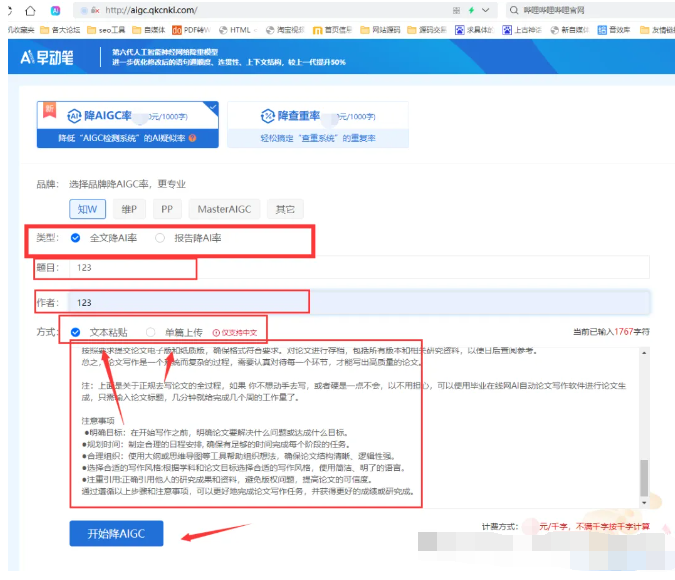
Task: Open the 淘宝 bookmark with globe icon
Action: (285, 30)
